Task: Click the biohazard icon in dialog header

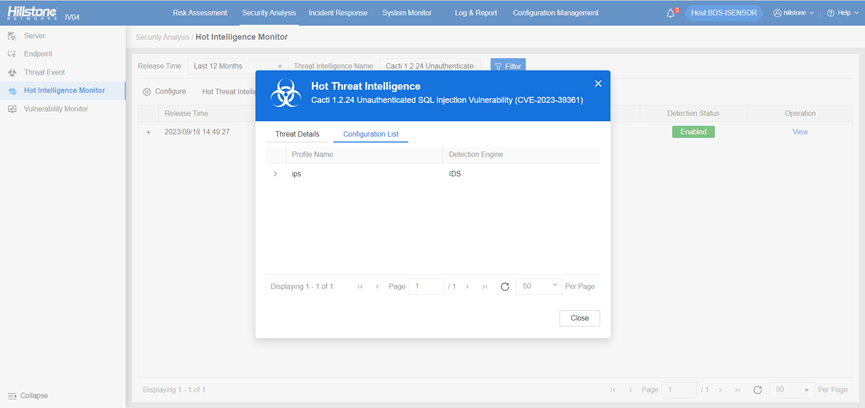Action: point(286,93)
